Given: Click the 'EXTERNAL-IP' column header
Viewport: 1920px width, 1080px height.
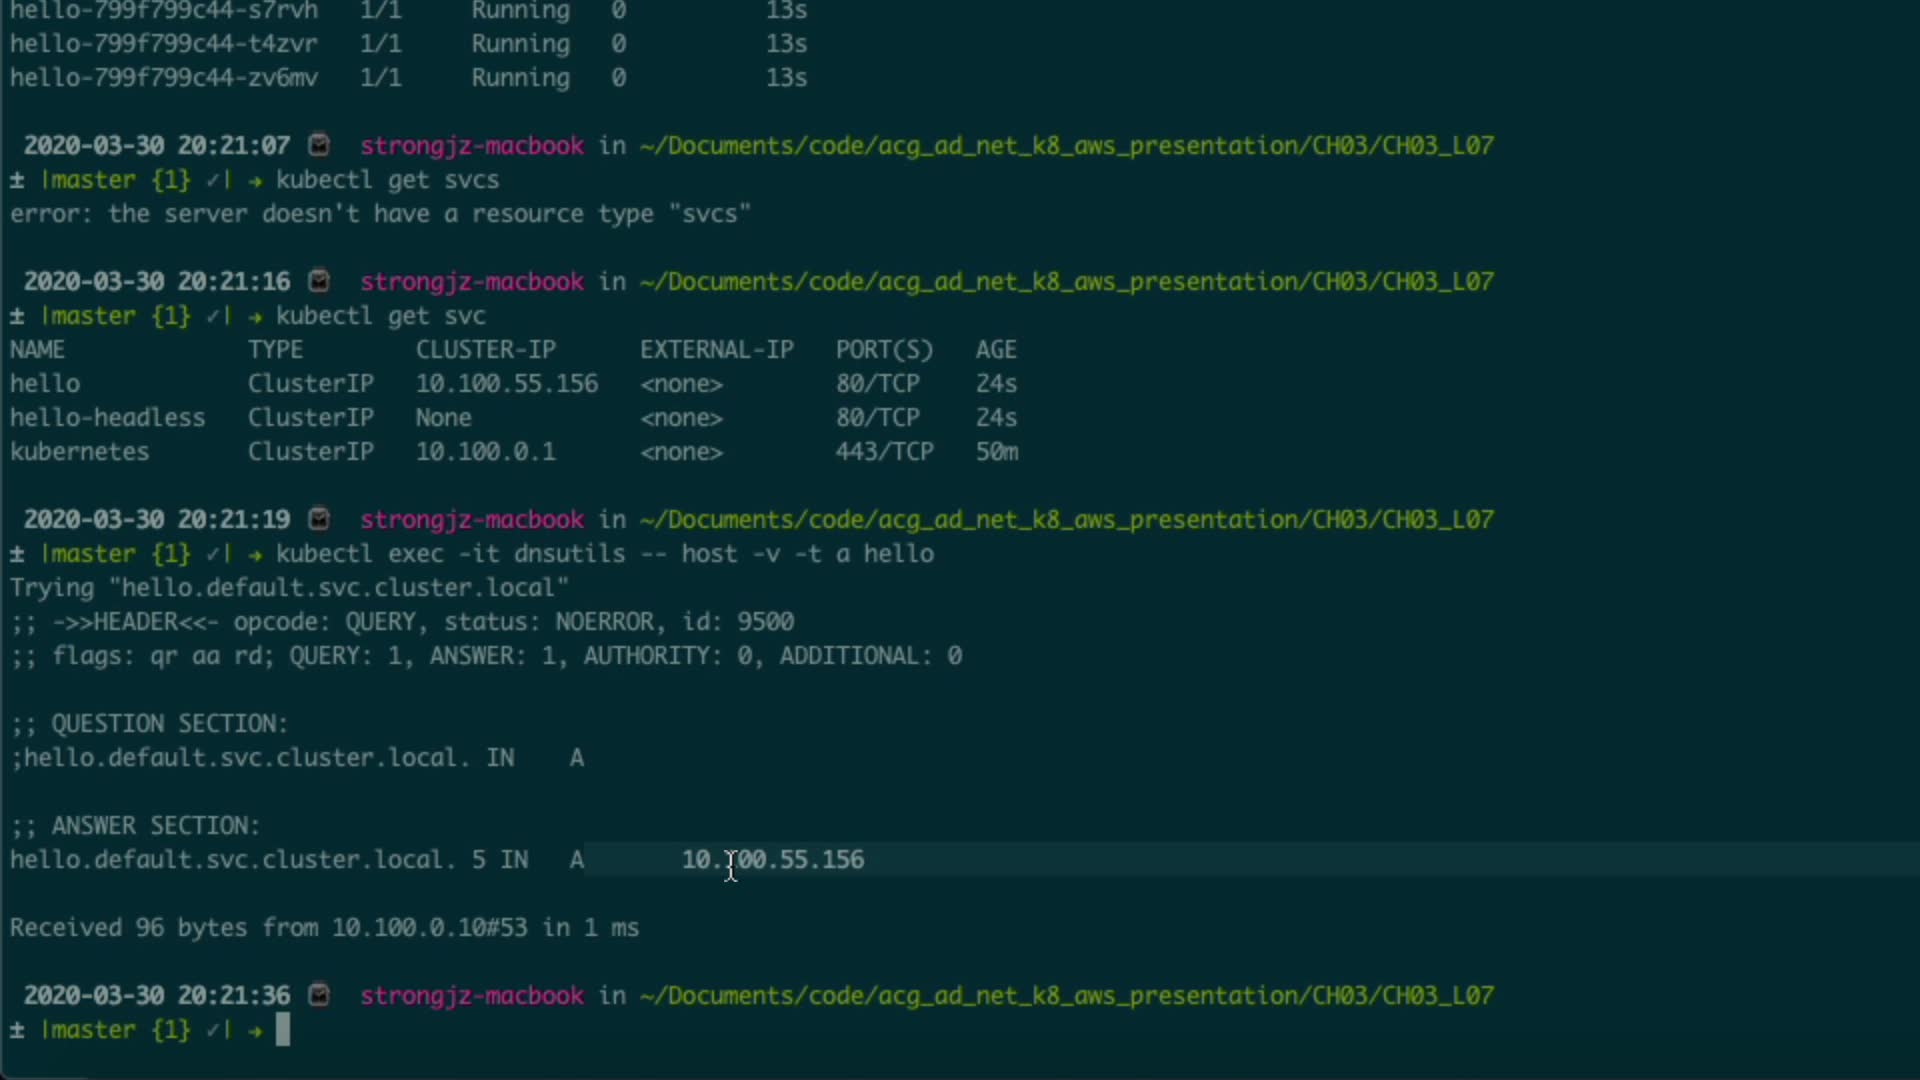Looking at the screenshot, I should [x=717, y=350].
